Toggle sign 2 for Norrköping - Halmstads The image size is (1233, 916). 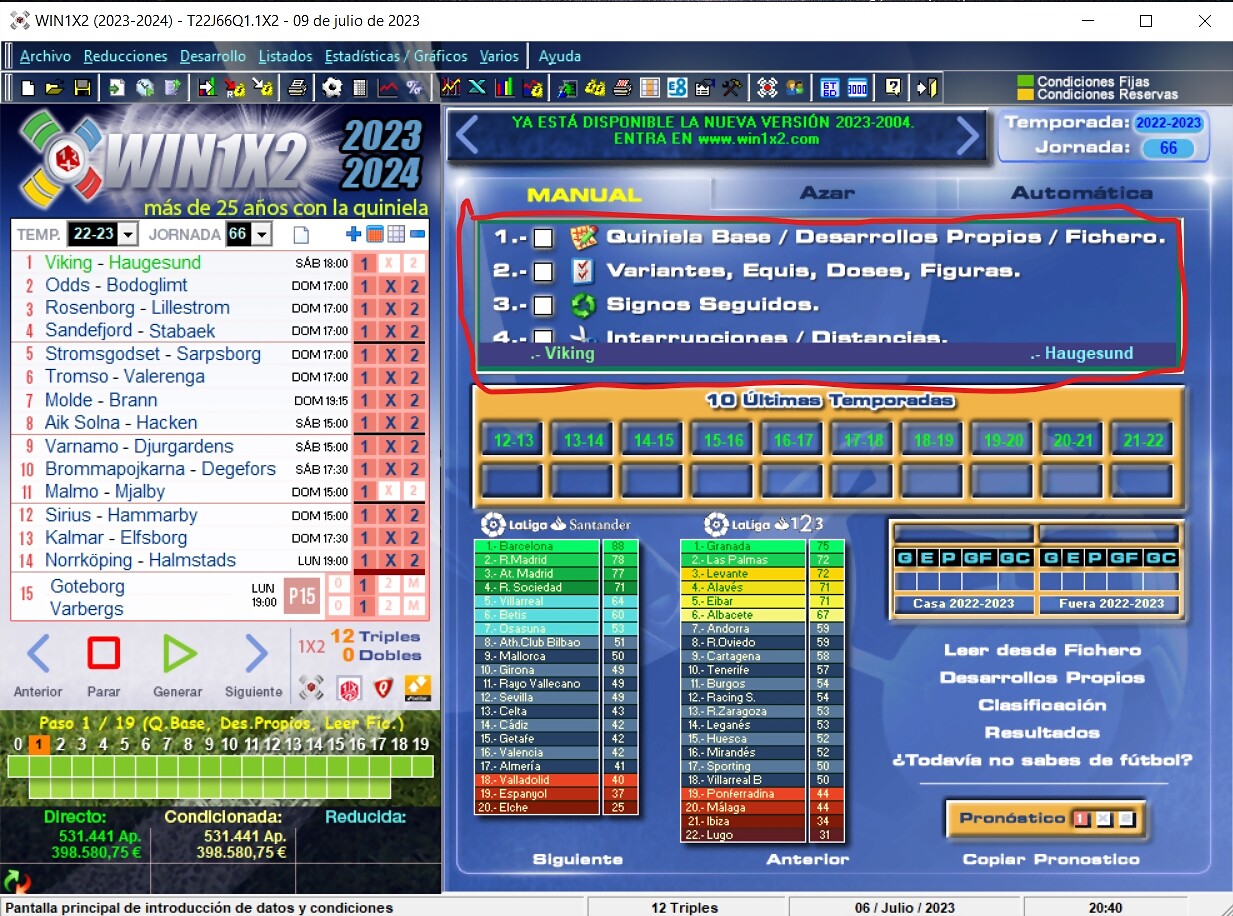(414, 561)
